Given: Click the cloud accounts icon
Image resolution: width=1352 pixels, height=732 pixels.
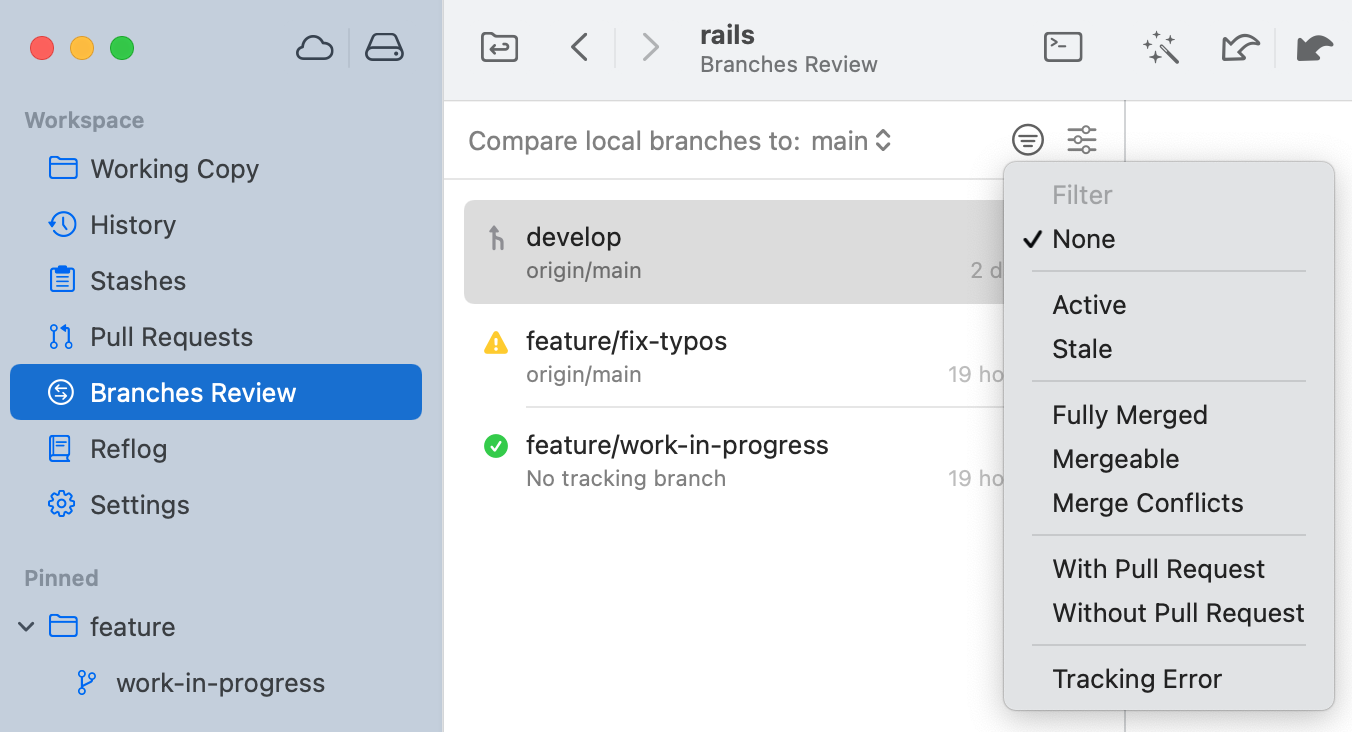Looking at the screenshot, I should (x=314, y=48).
